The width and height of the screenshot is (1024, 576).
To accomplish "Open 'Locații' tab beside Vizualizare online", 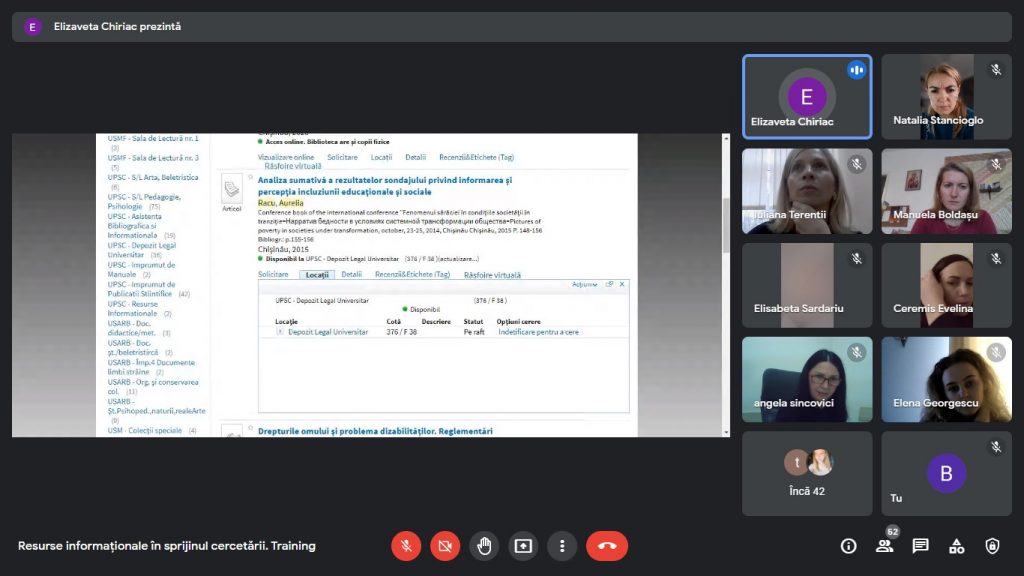I will pos(381,157).
